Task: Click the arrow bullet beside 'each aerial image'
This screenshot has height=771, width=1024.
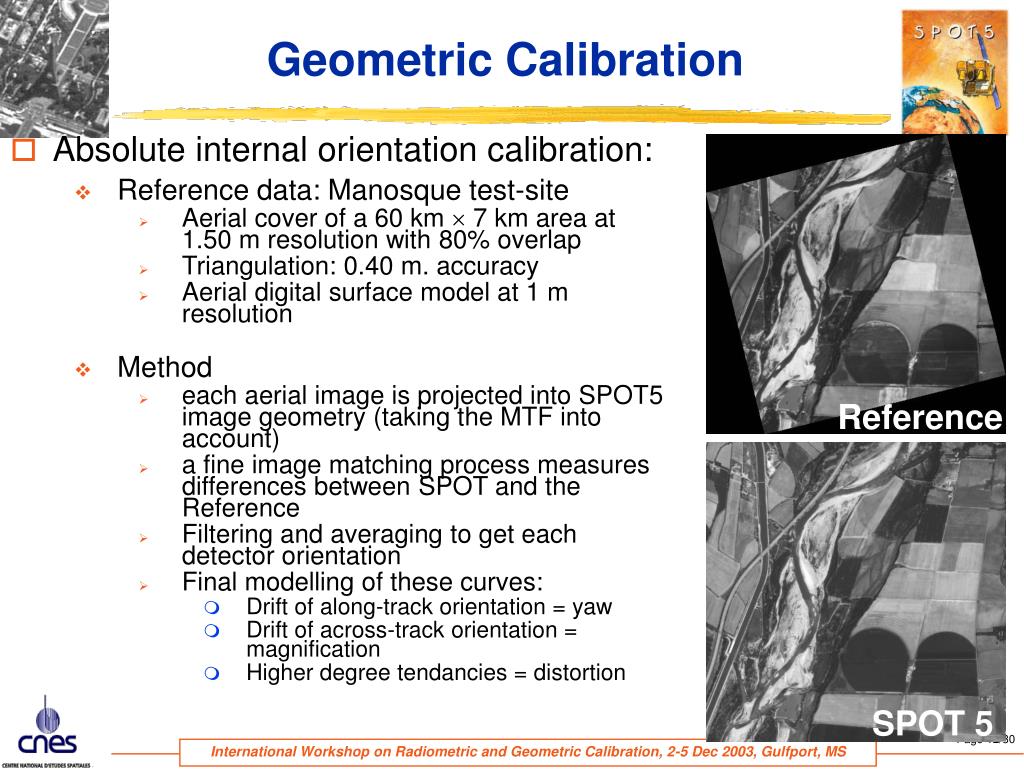Action: 144,399
